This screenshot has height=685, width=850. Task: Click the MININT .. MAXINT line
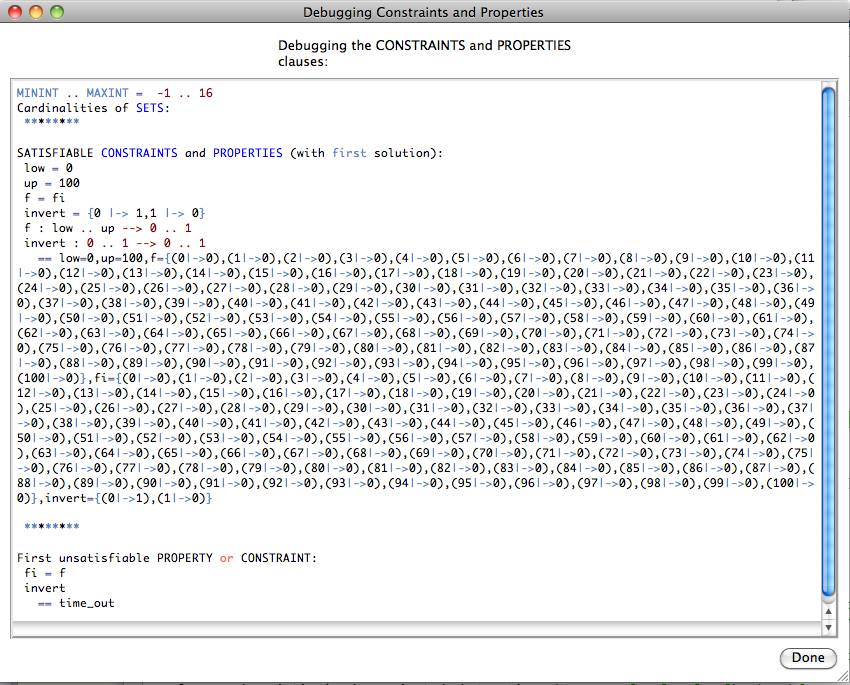pos(114,93)
